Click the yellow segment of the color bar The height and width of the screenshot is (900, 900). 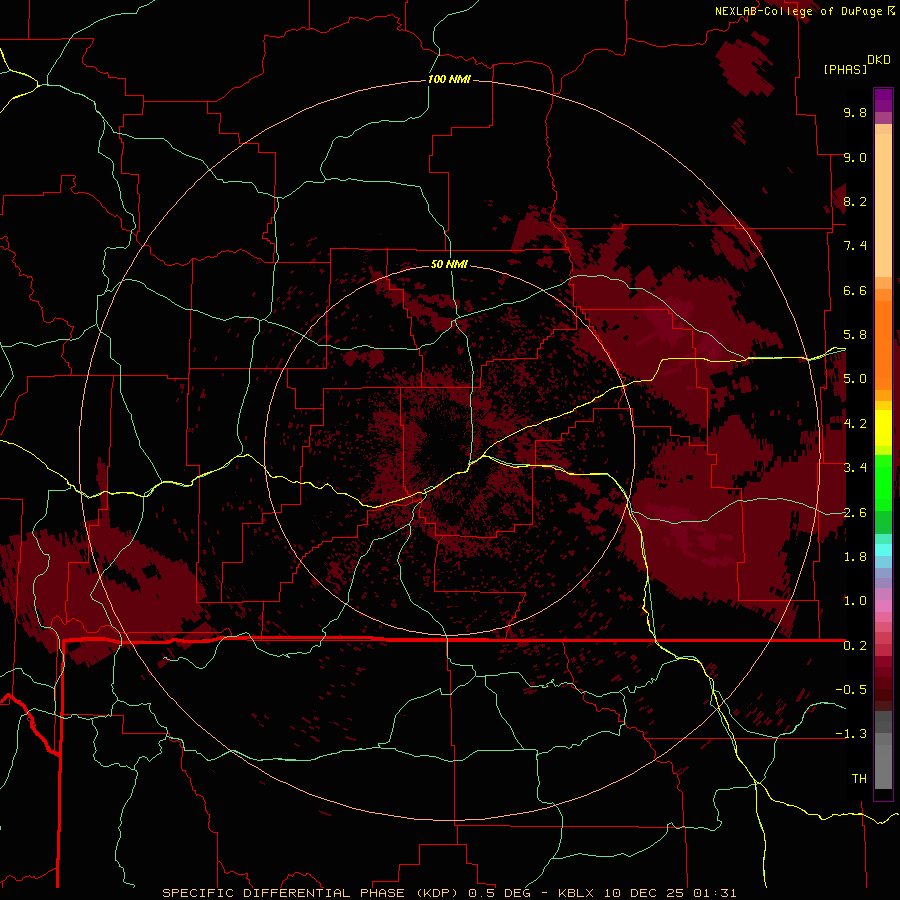(x=883, y=428)
